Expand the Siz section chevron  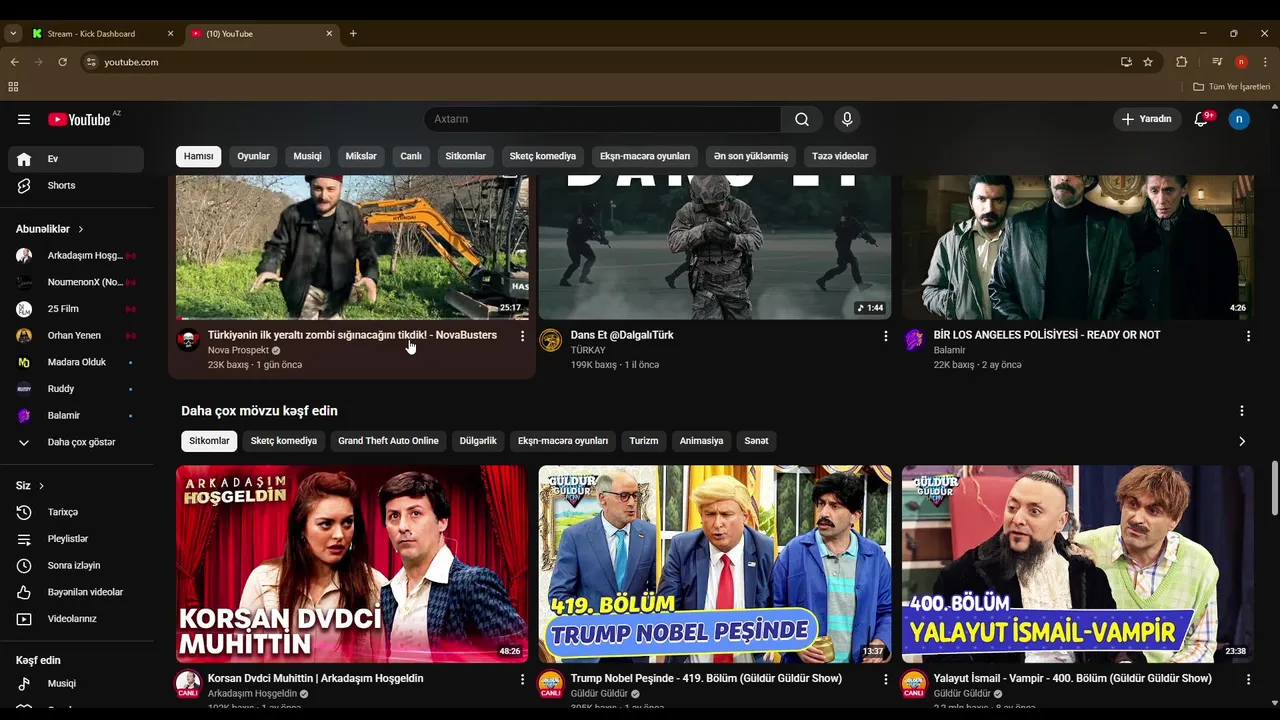click(42, 486)
